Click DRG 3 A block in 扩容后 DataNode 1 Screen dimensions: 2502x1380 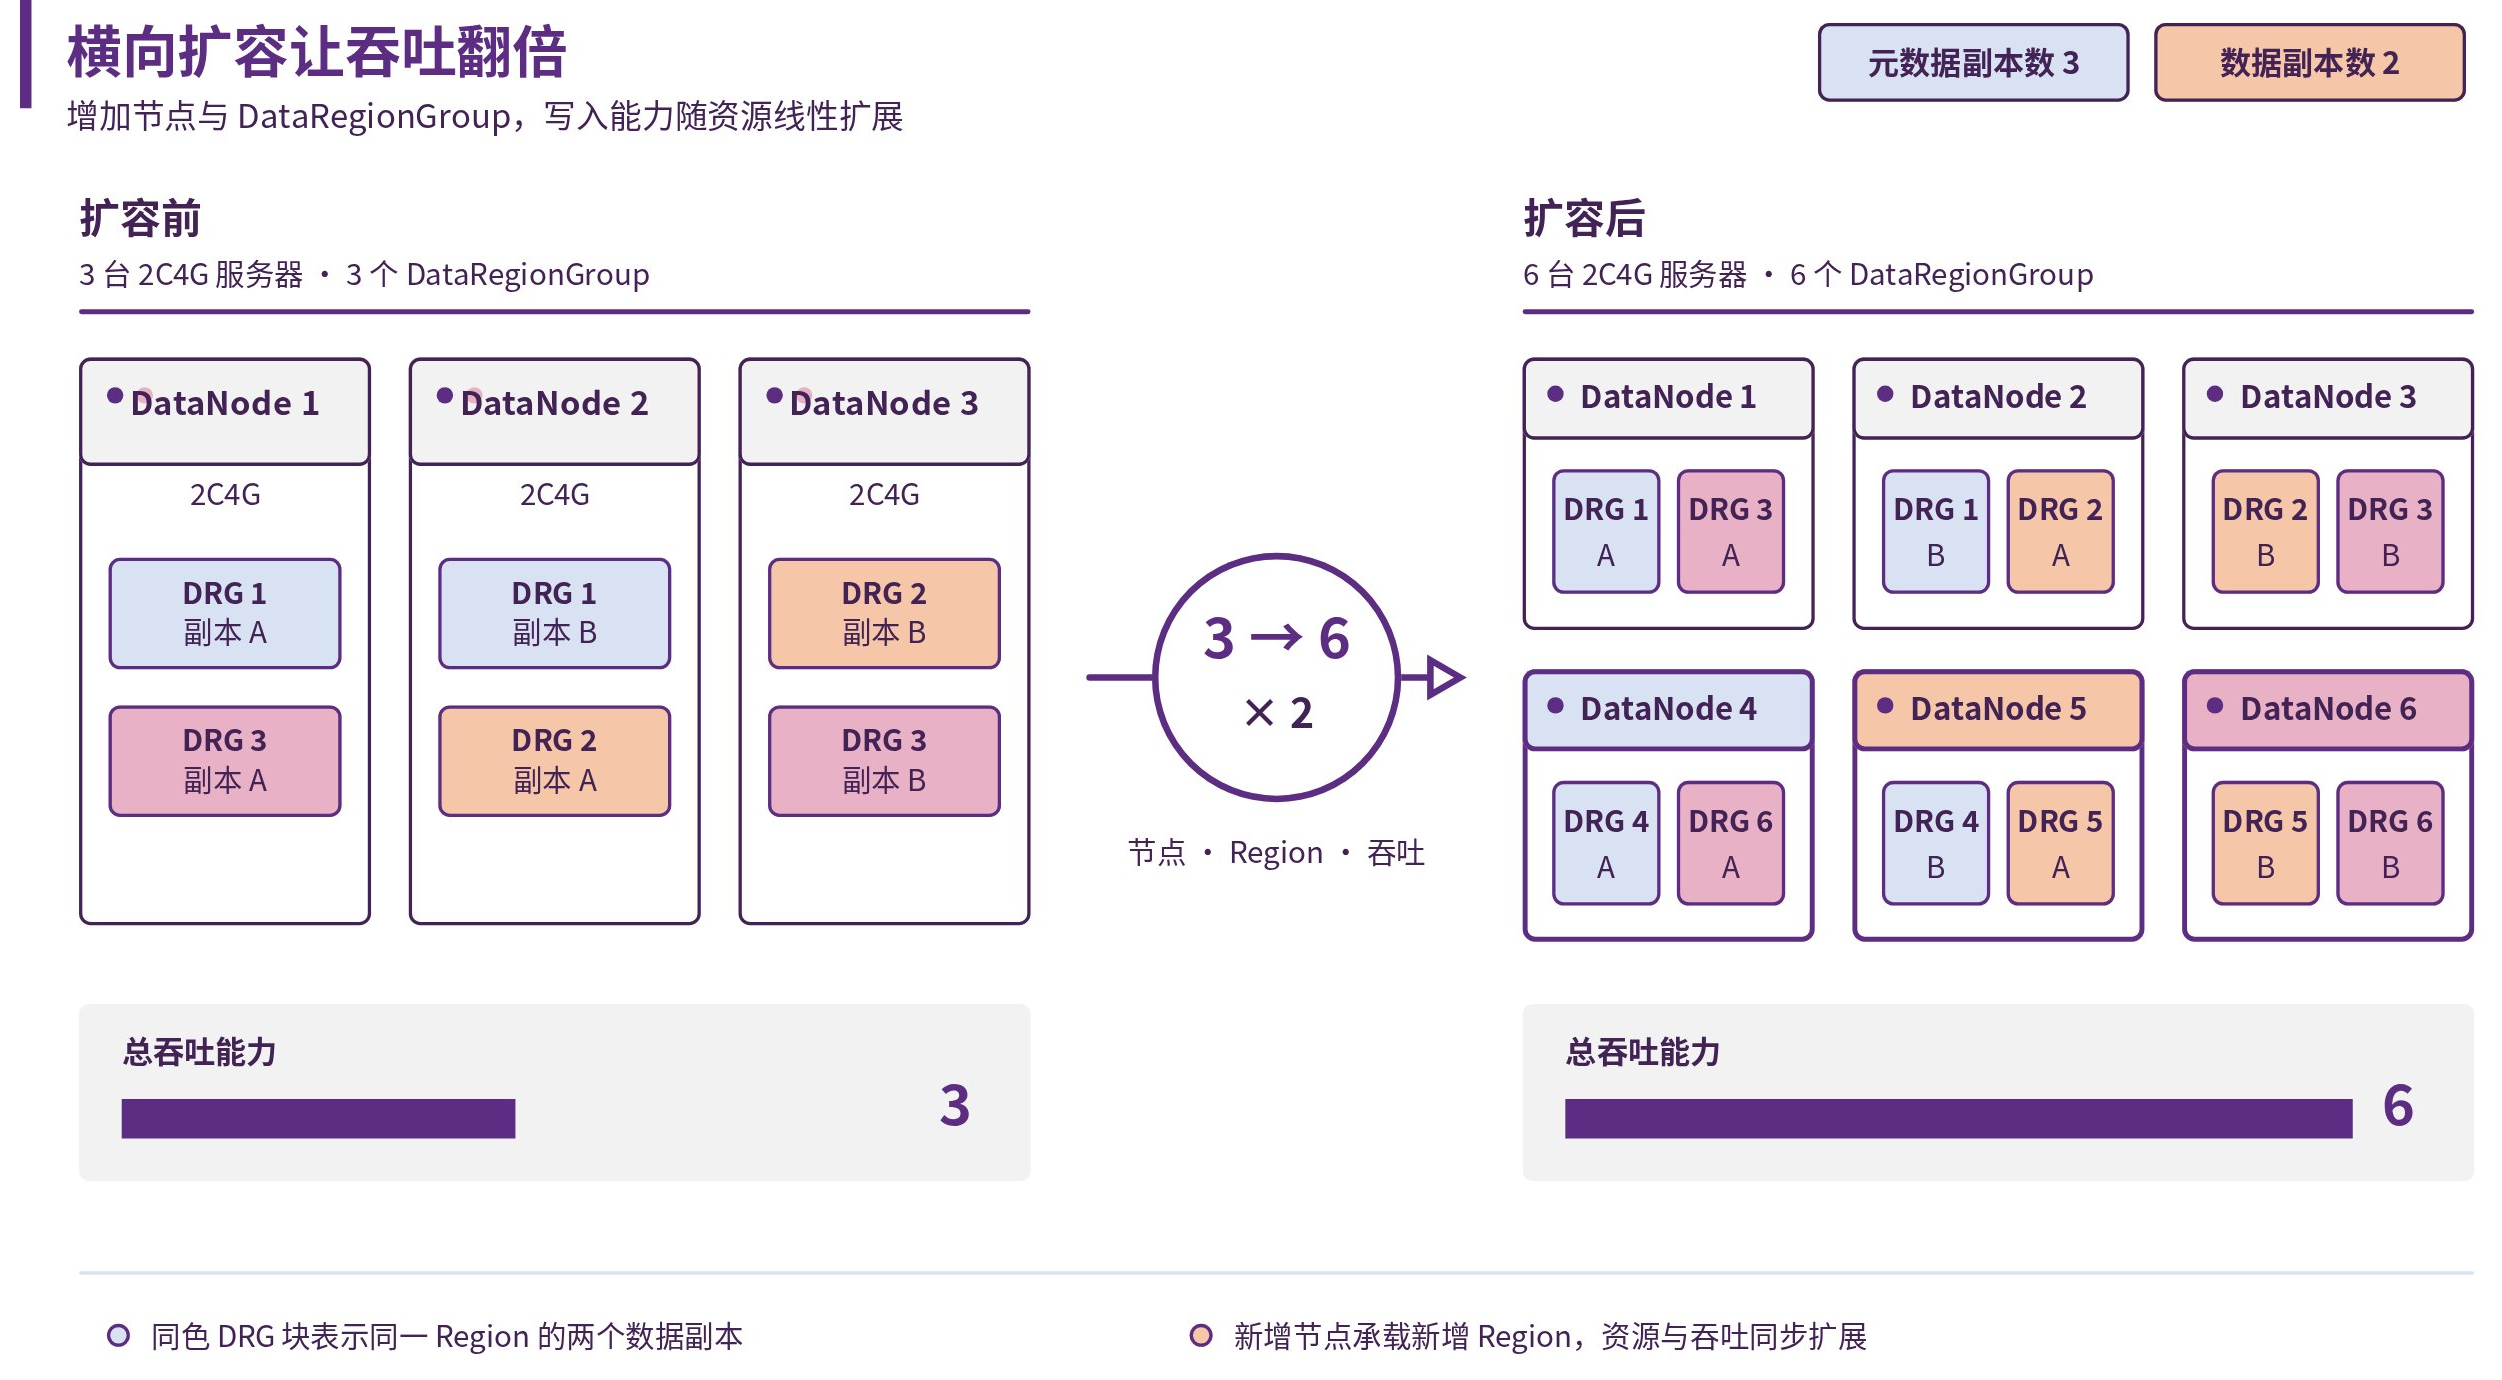click(1731, 531)
